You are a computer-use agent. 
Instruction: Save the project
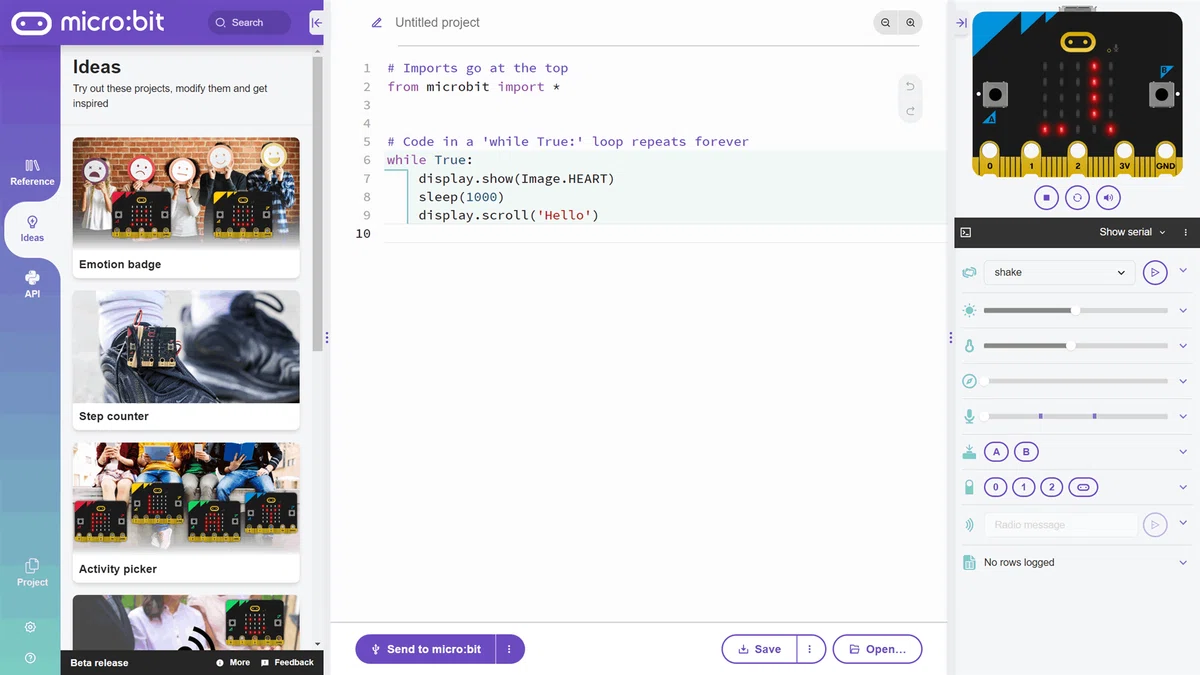click(x=759, y=649)
